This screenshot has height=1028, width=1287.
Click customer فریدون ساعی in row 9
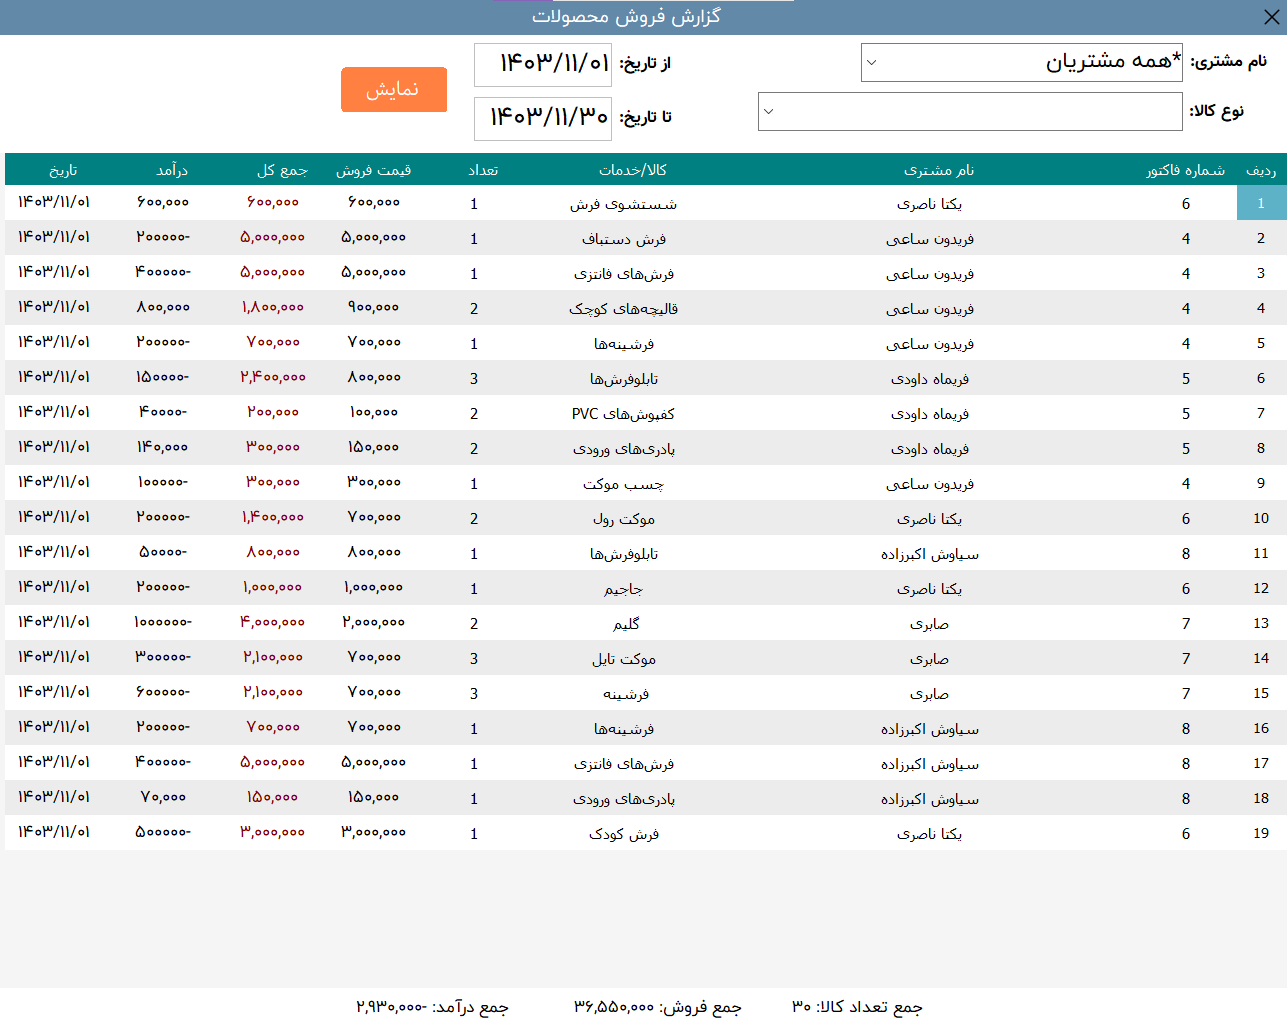click(929, 484)
